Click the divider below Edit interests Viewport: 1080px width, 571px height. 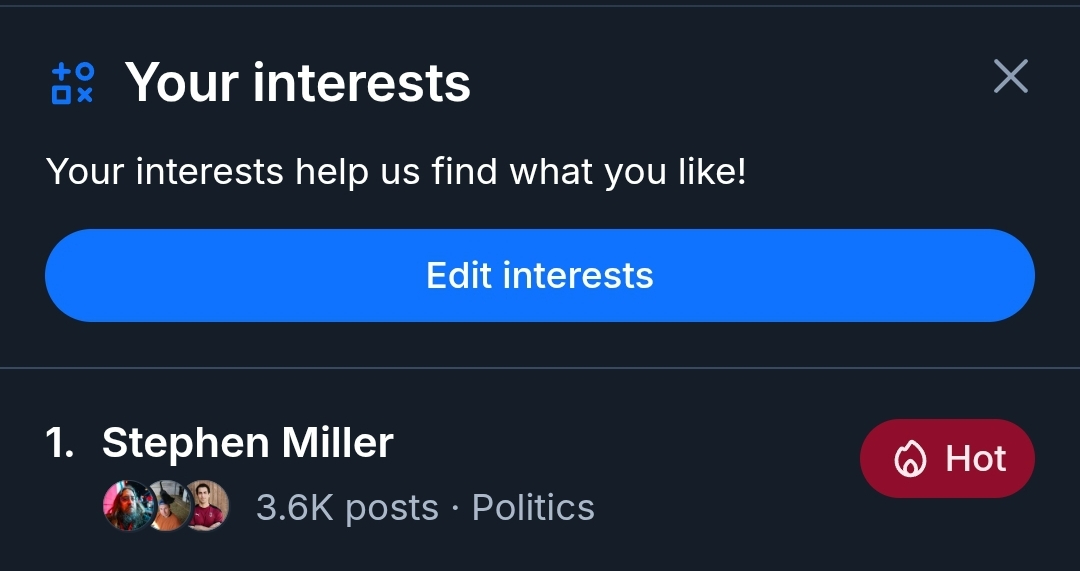tap(540, 368)
